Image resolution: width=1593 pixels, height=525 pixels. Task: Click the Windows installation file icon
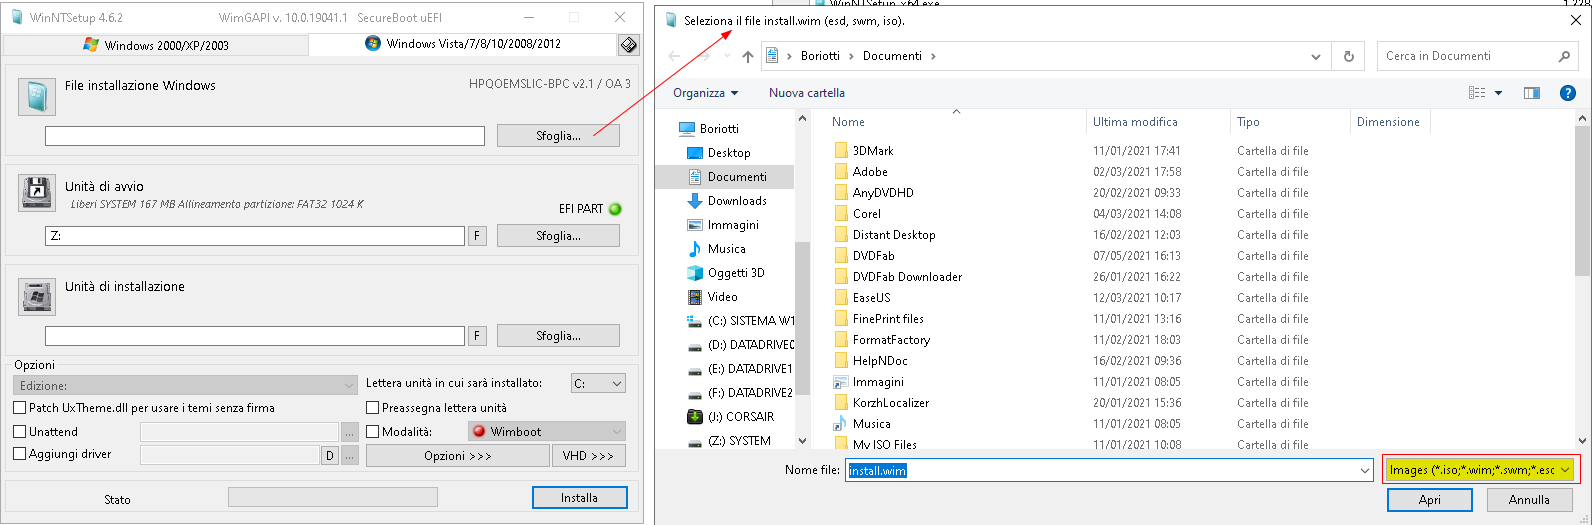pyautogui.click(x=37, y=97)
